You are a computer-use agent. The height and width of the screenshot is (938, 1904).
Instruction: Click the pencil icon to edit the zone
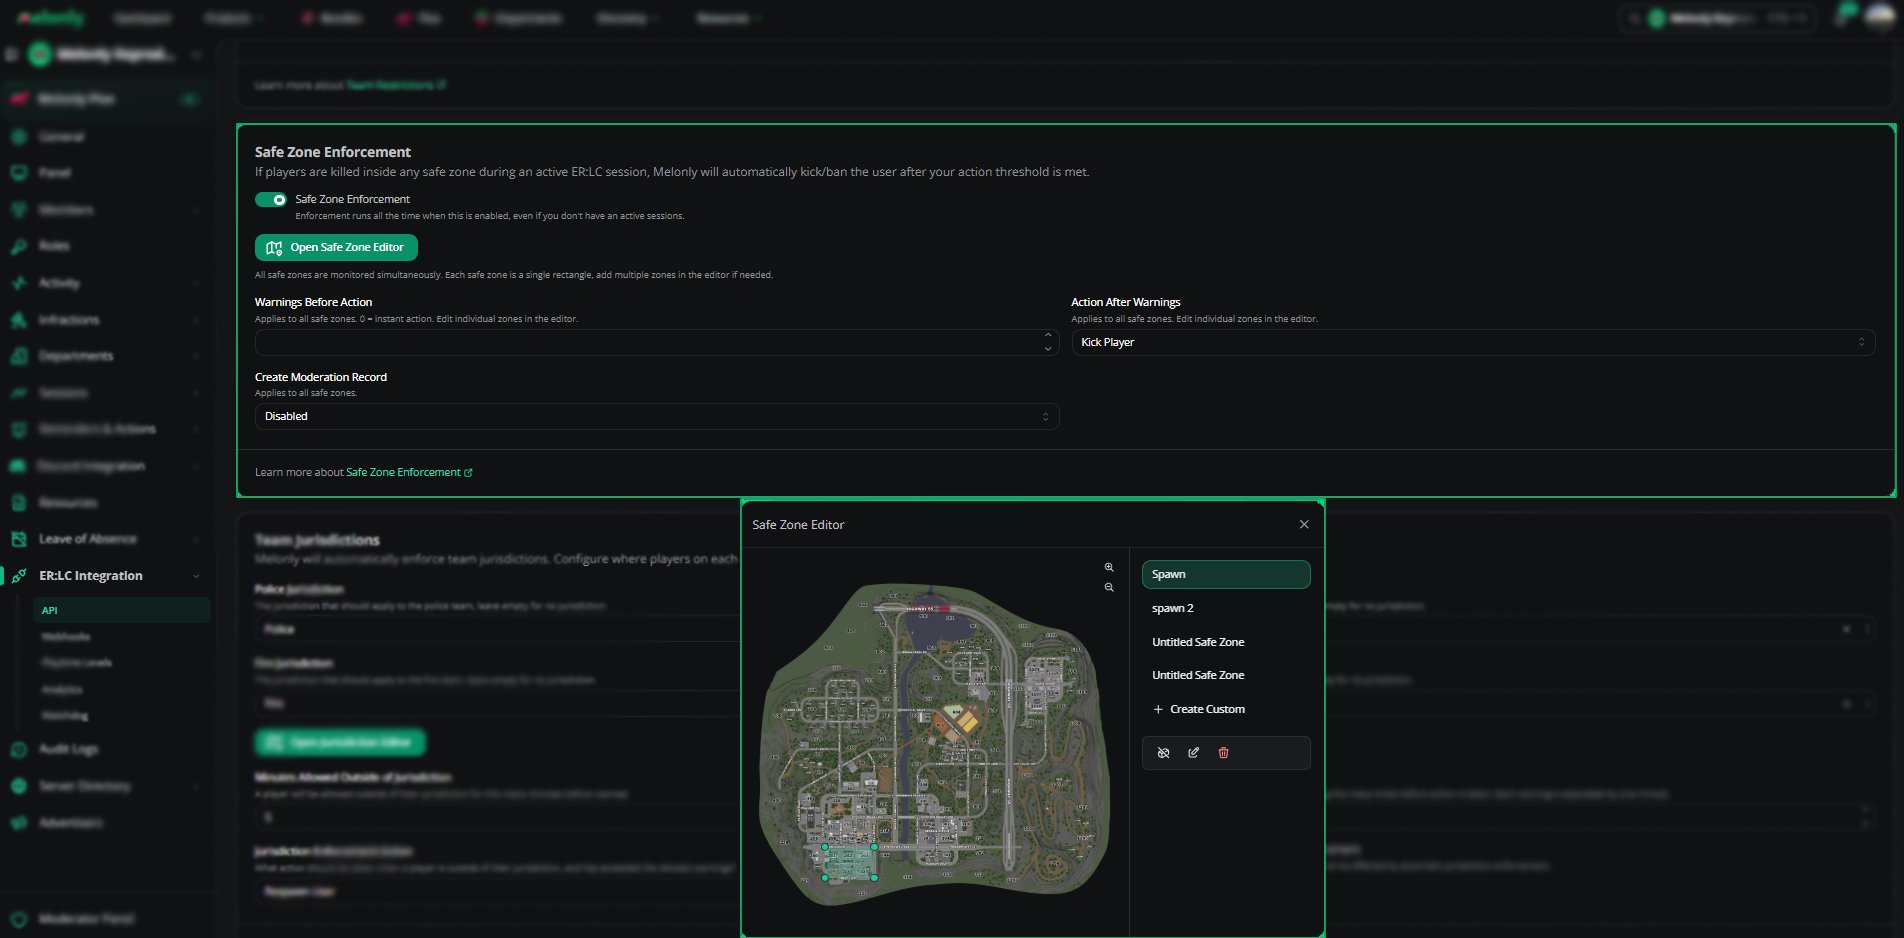(1193, 753)
